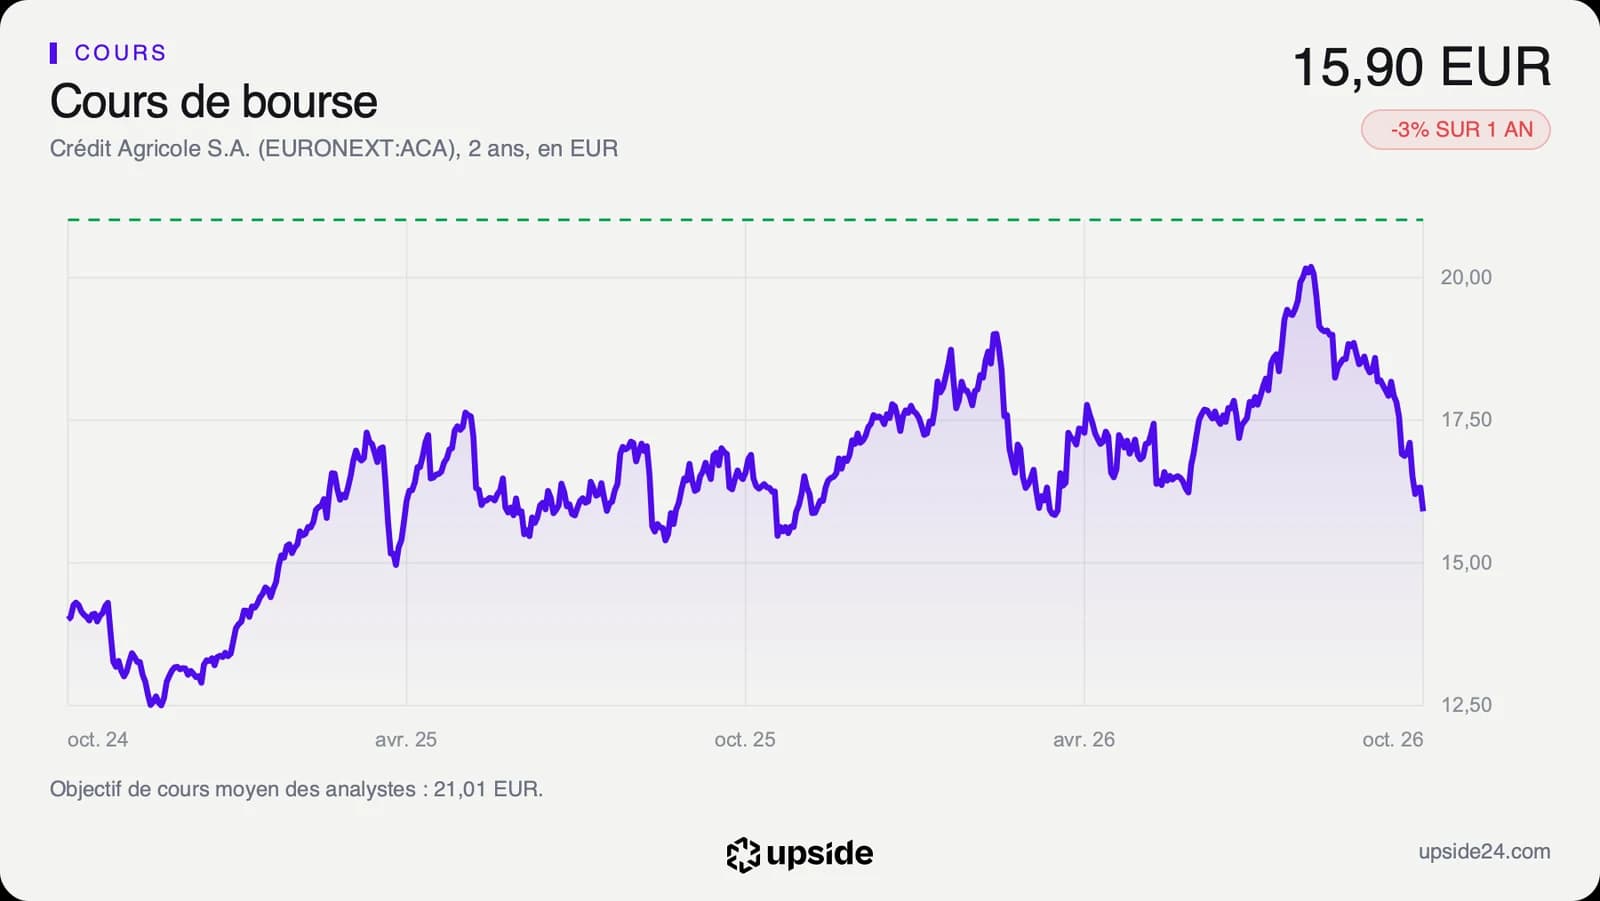
Task: Click the Crédit Agricole S.A. subtitle text
Action: point(334,149)
